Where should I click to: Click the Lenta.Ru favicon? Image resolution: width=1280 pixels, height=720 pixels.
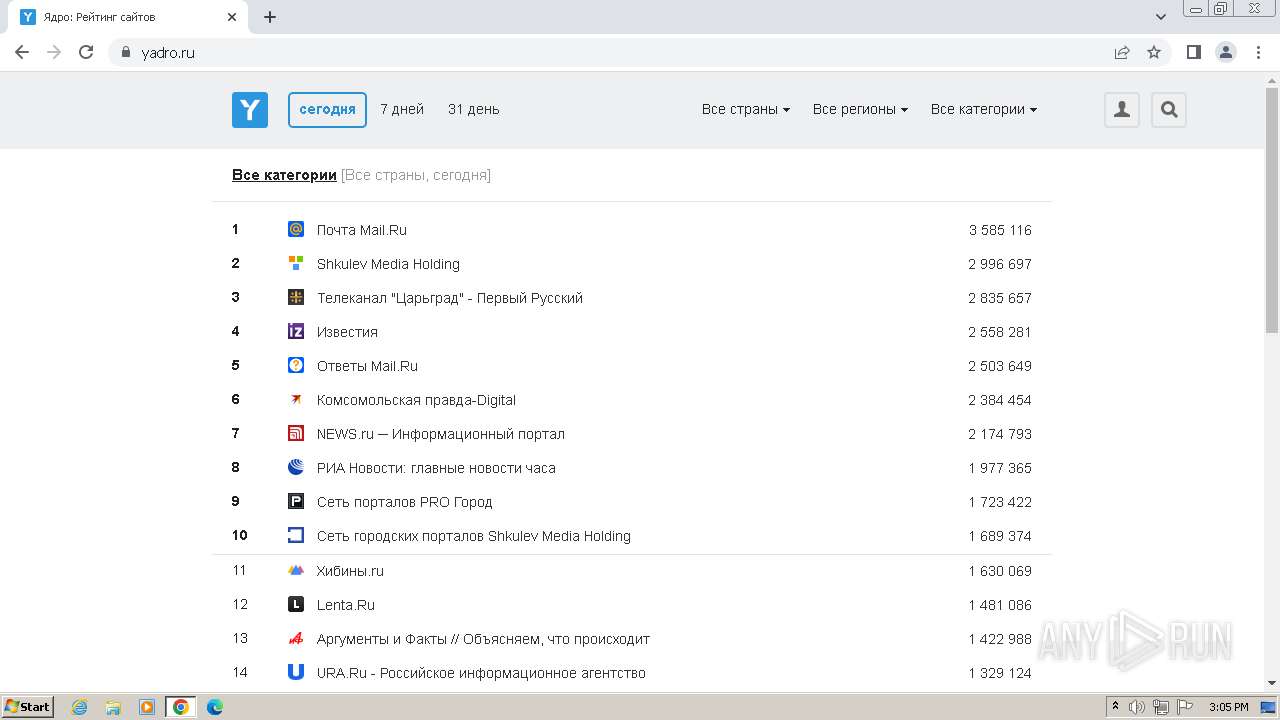tap(296, 605)
